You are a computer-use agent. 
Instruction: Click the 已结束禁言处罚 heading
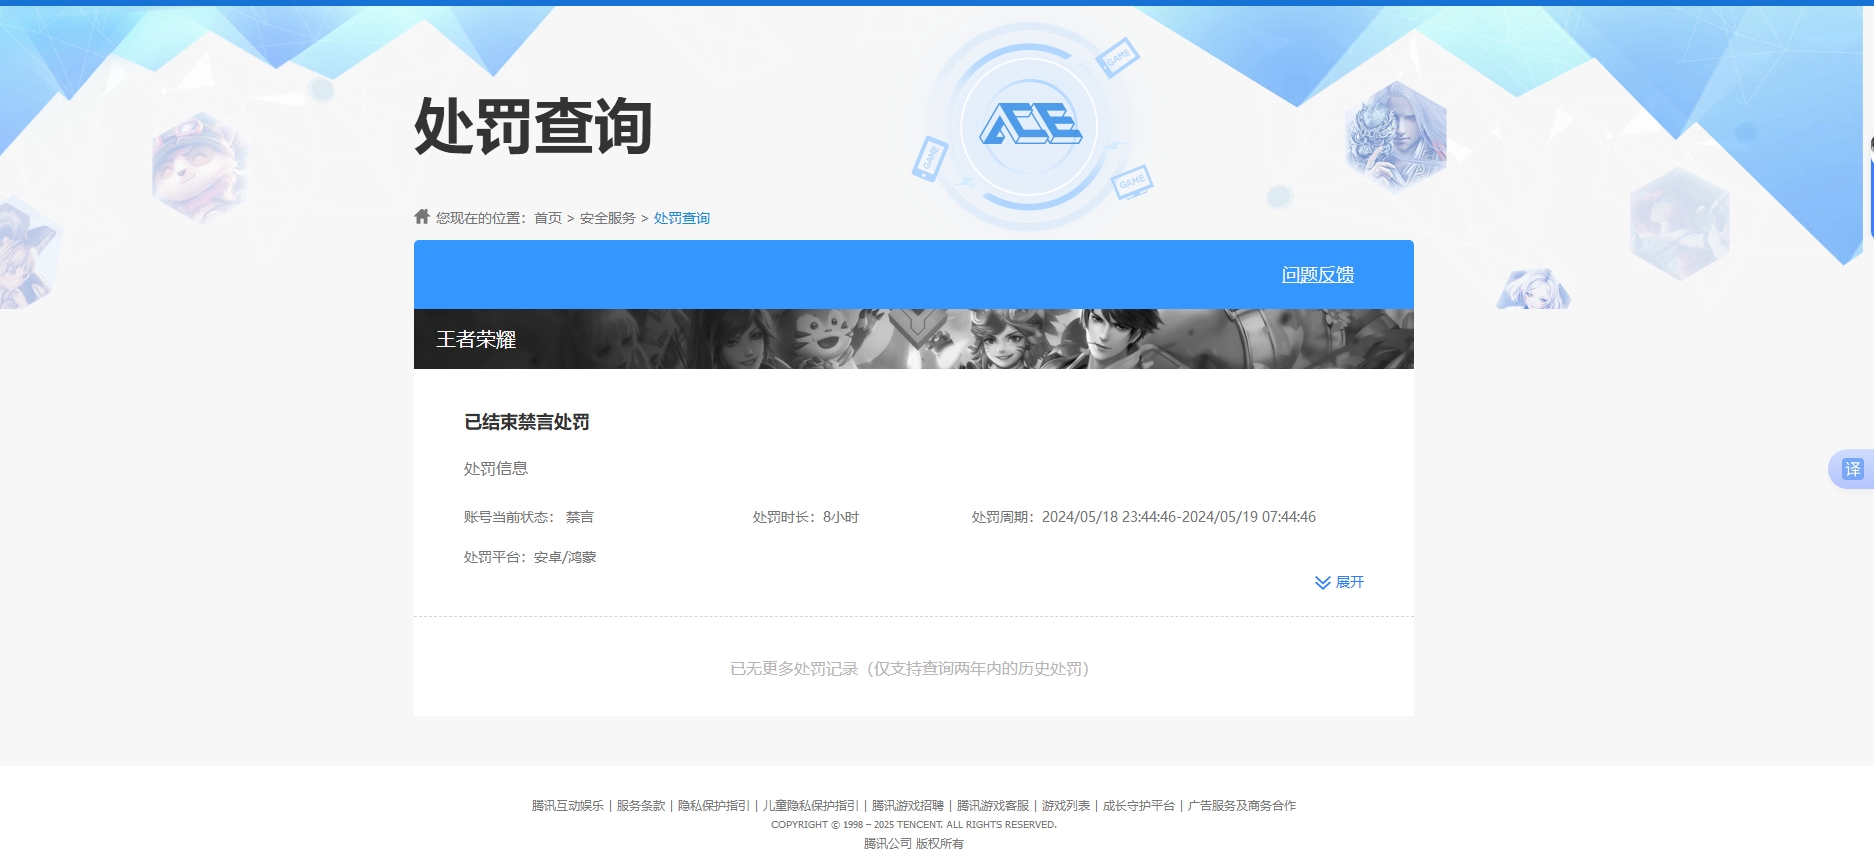[x=527, y=422]
